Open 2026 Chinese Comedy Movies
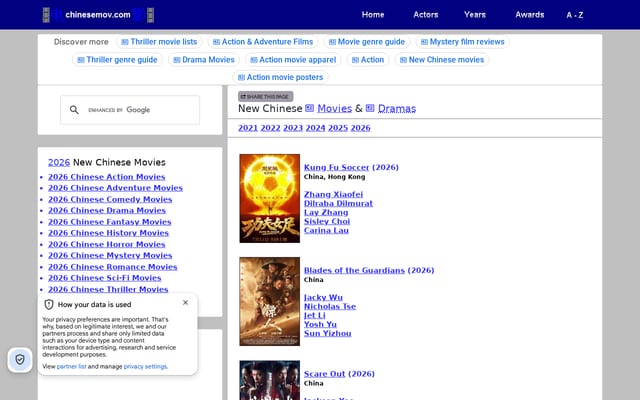The width and height of the screenshot is (640, 400). coord(110,200)
